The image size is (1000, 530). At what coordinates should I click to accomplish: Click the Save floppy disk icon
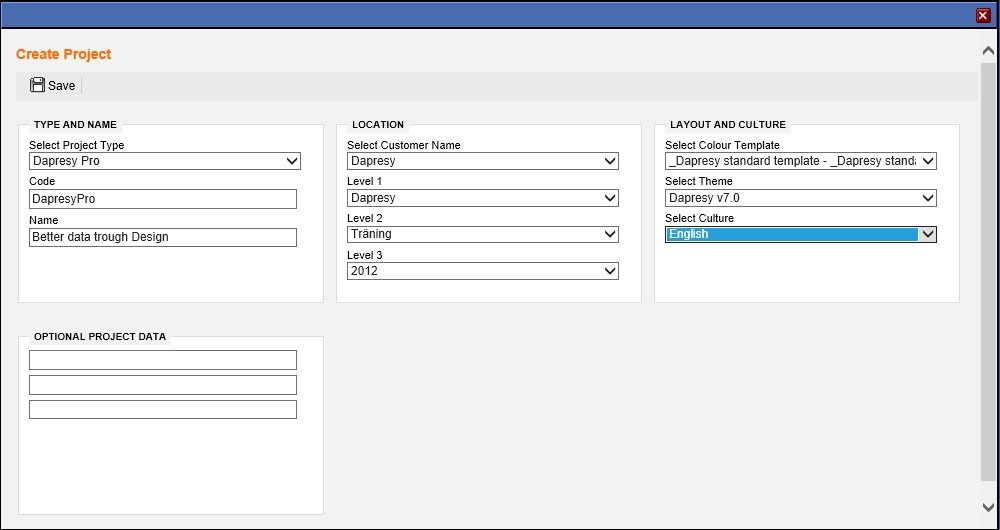(37, 85)
